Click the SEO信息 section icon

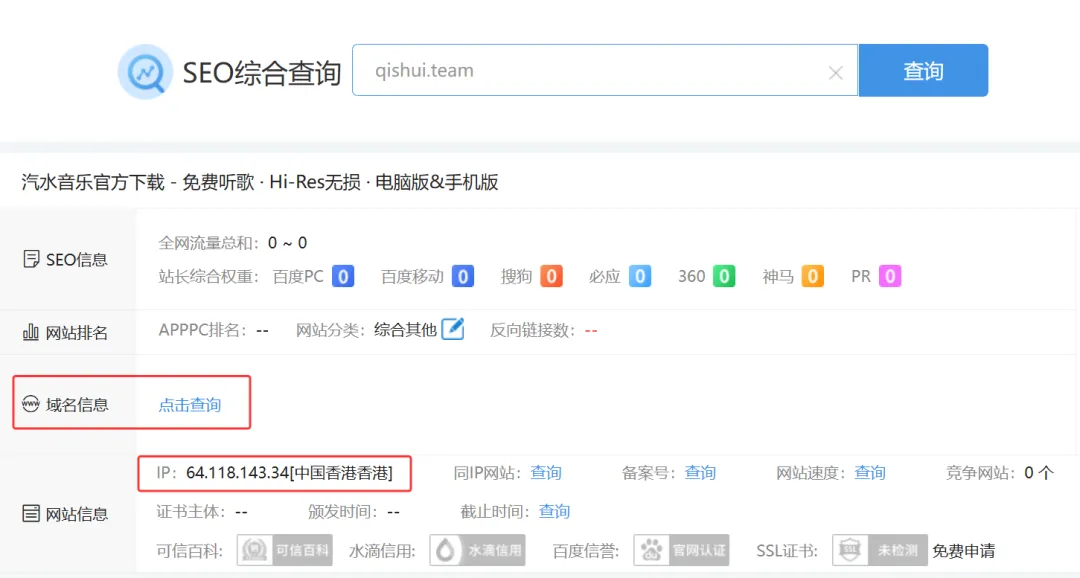(x=30, y=259)
